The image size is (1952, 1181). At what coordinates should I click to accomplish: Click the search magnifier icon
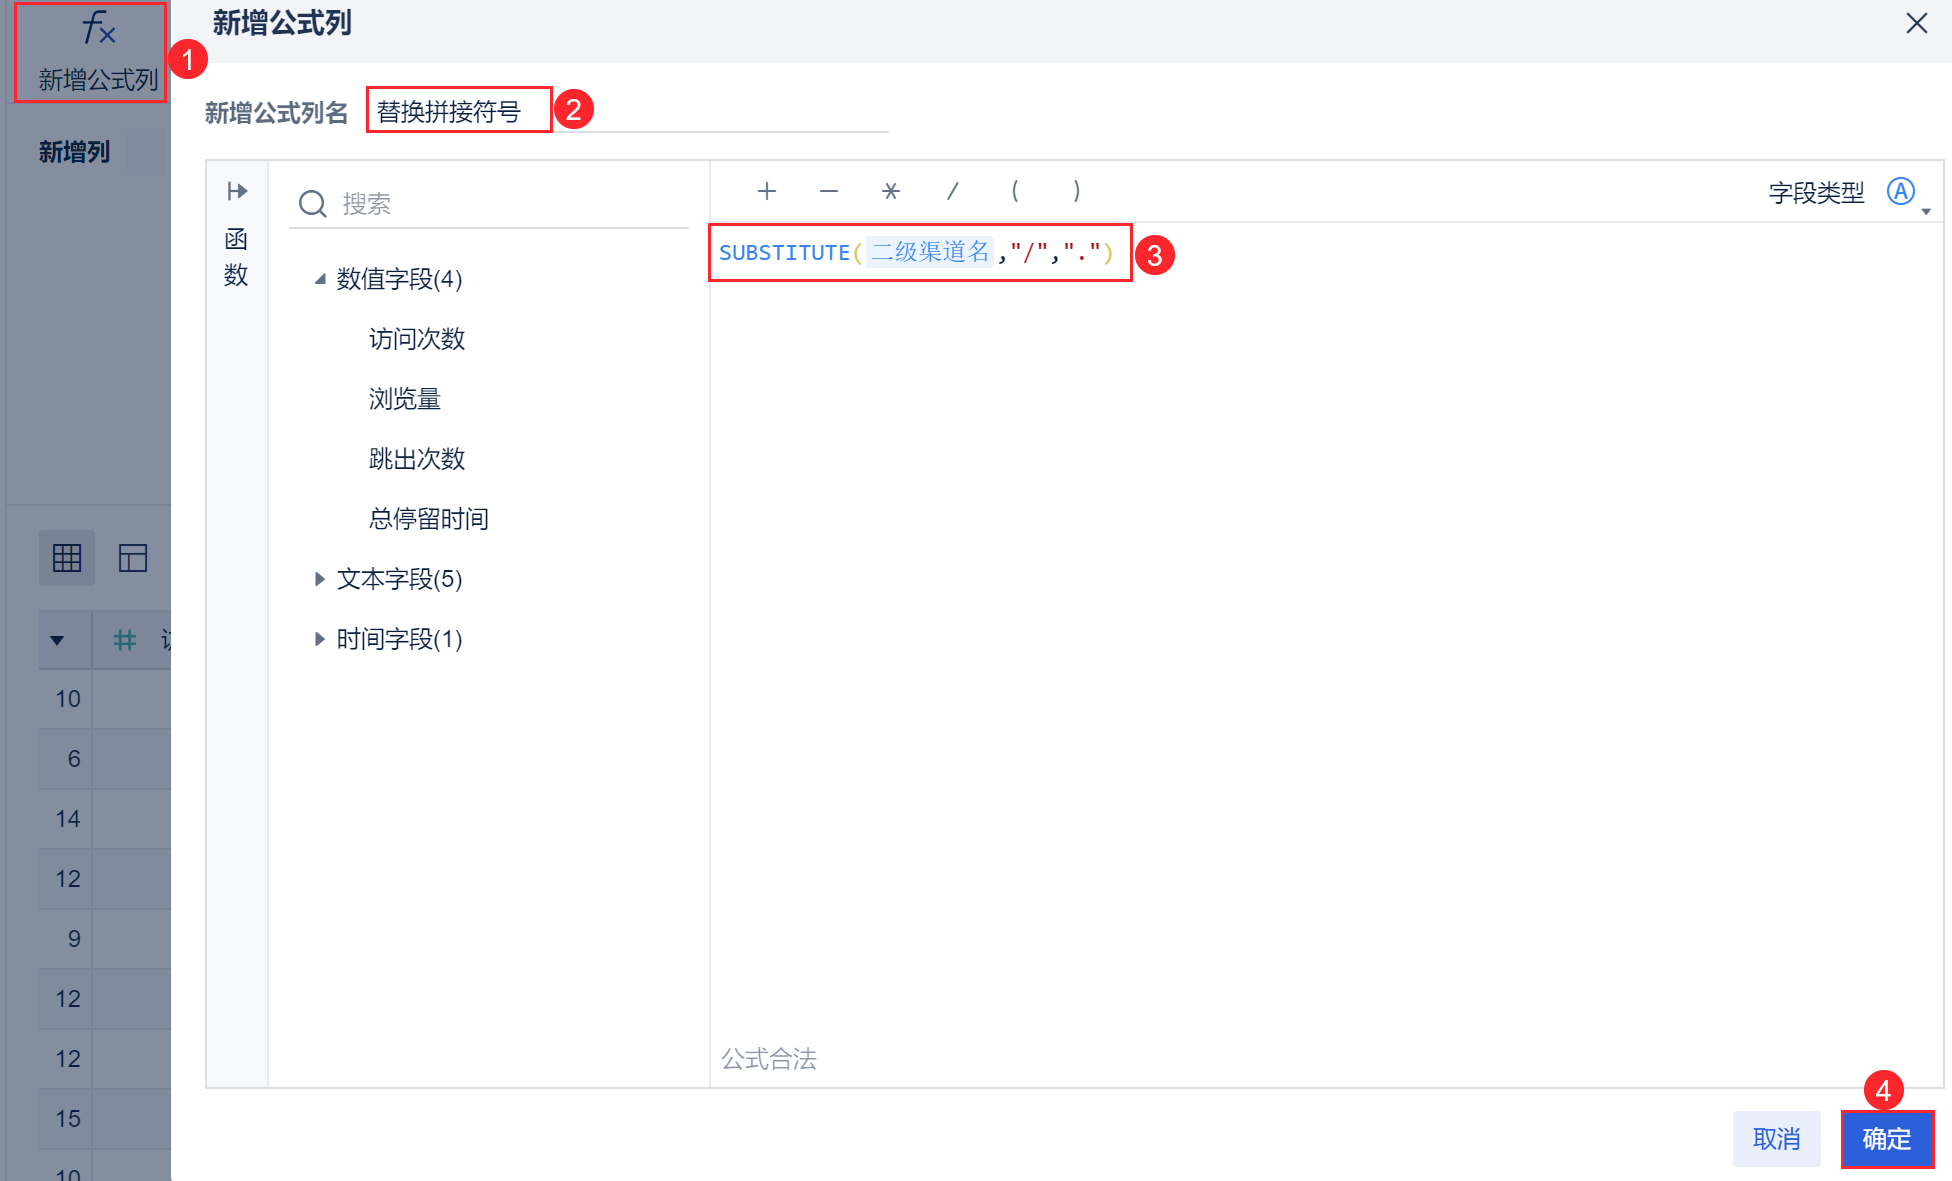313,204
